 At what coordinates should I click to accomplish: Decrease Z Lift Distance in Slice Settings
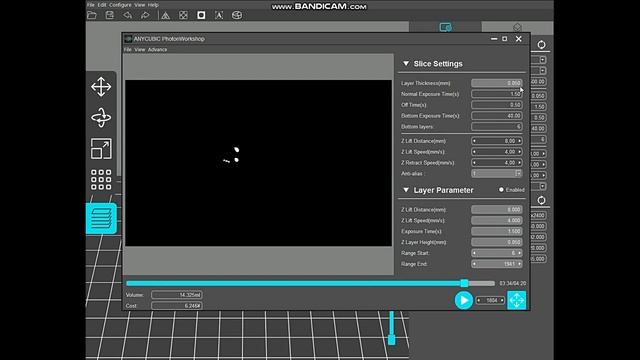click(x=474, y=141)
